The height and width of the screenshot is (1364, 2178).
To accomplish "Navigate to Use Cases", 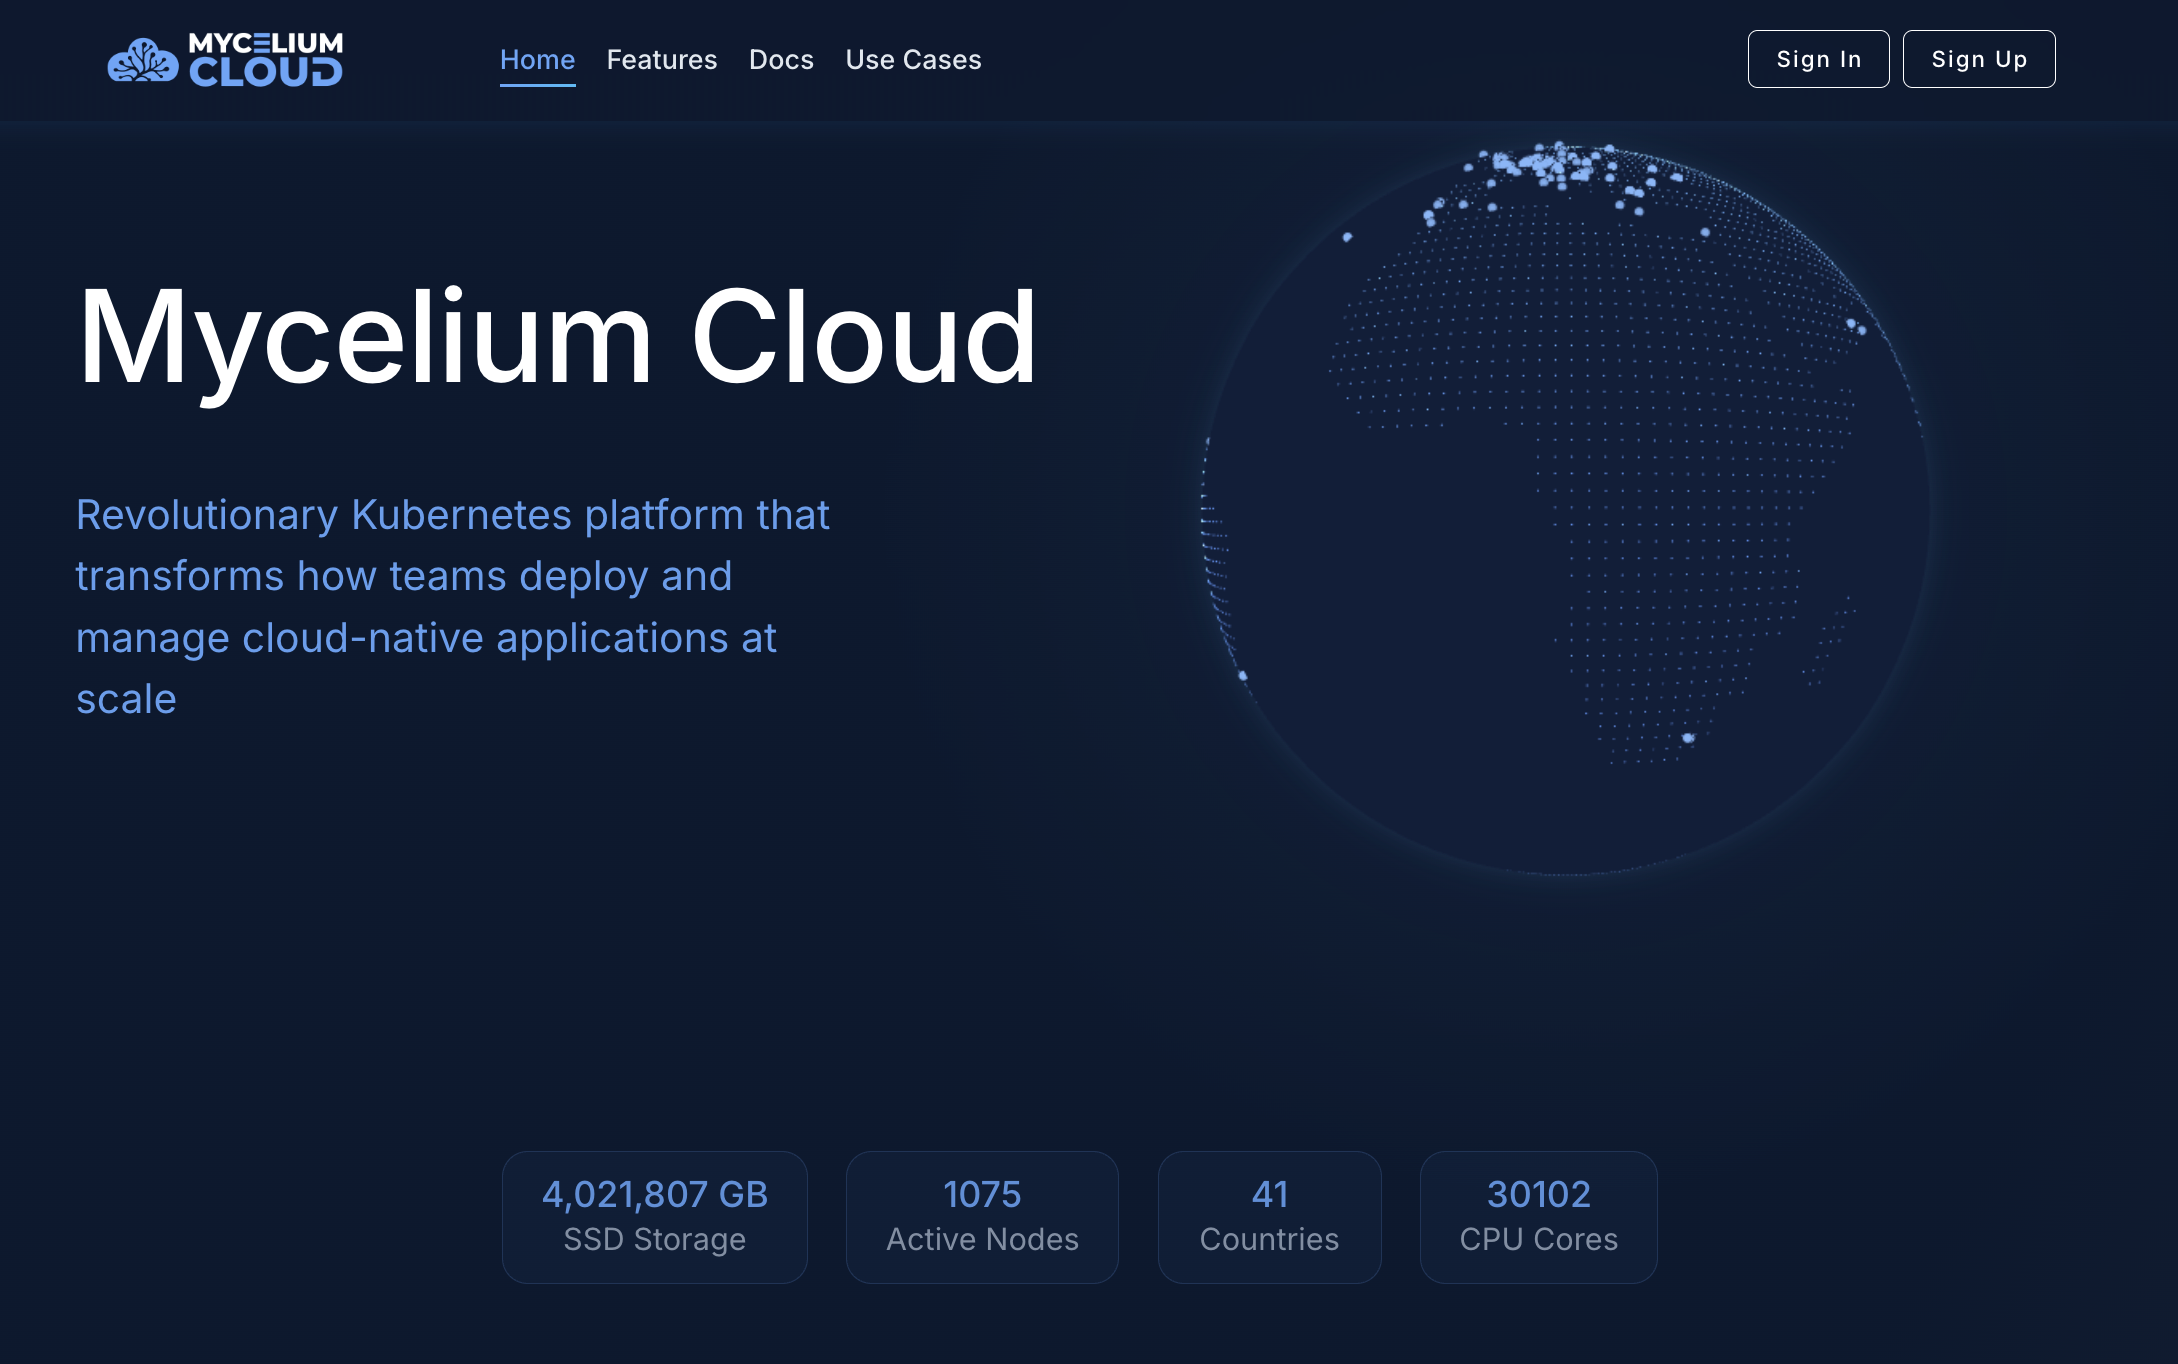I will [x=913, y=60].
